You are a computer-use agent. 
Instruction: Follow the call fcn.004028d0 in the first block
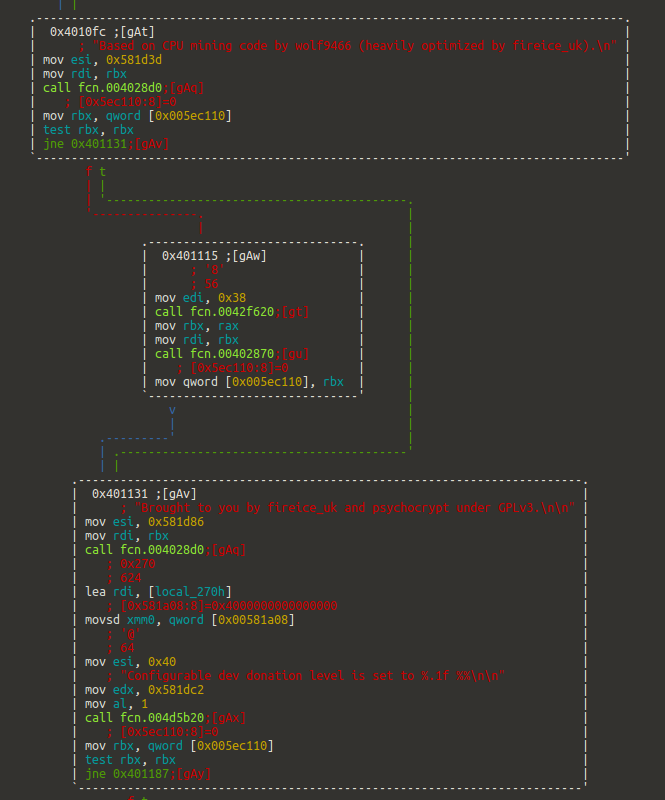tap(102, 88)
